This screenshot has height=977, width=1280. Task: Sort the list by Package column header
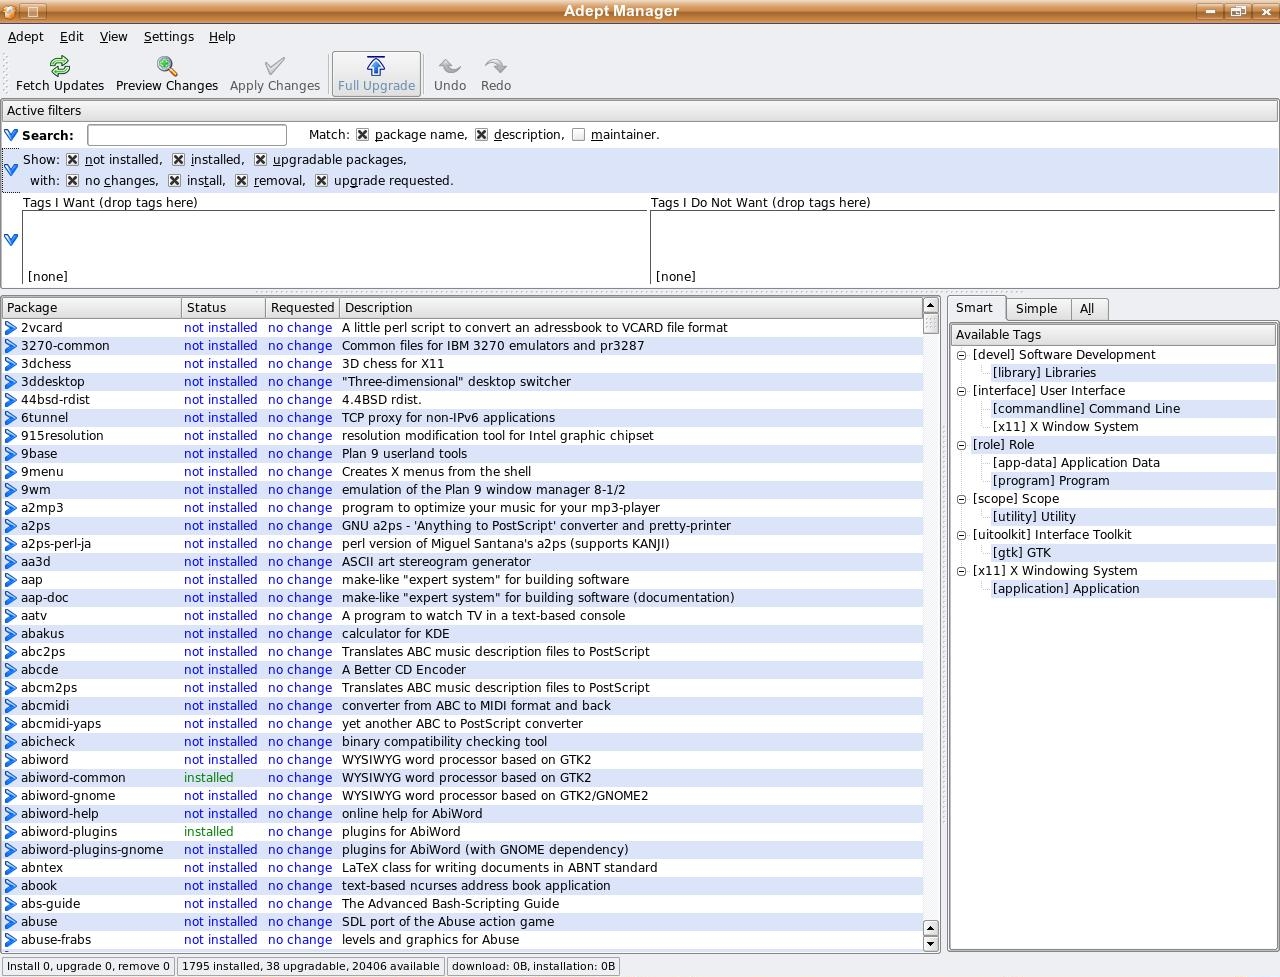(x=91, y=308)
